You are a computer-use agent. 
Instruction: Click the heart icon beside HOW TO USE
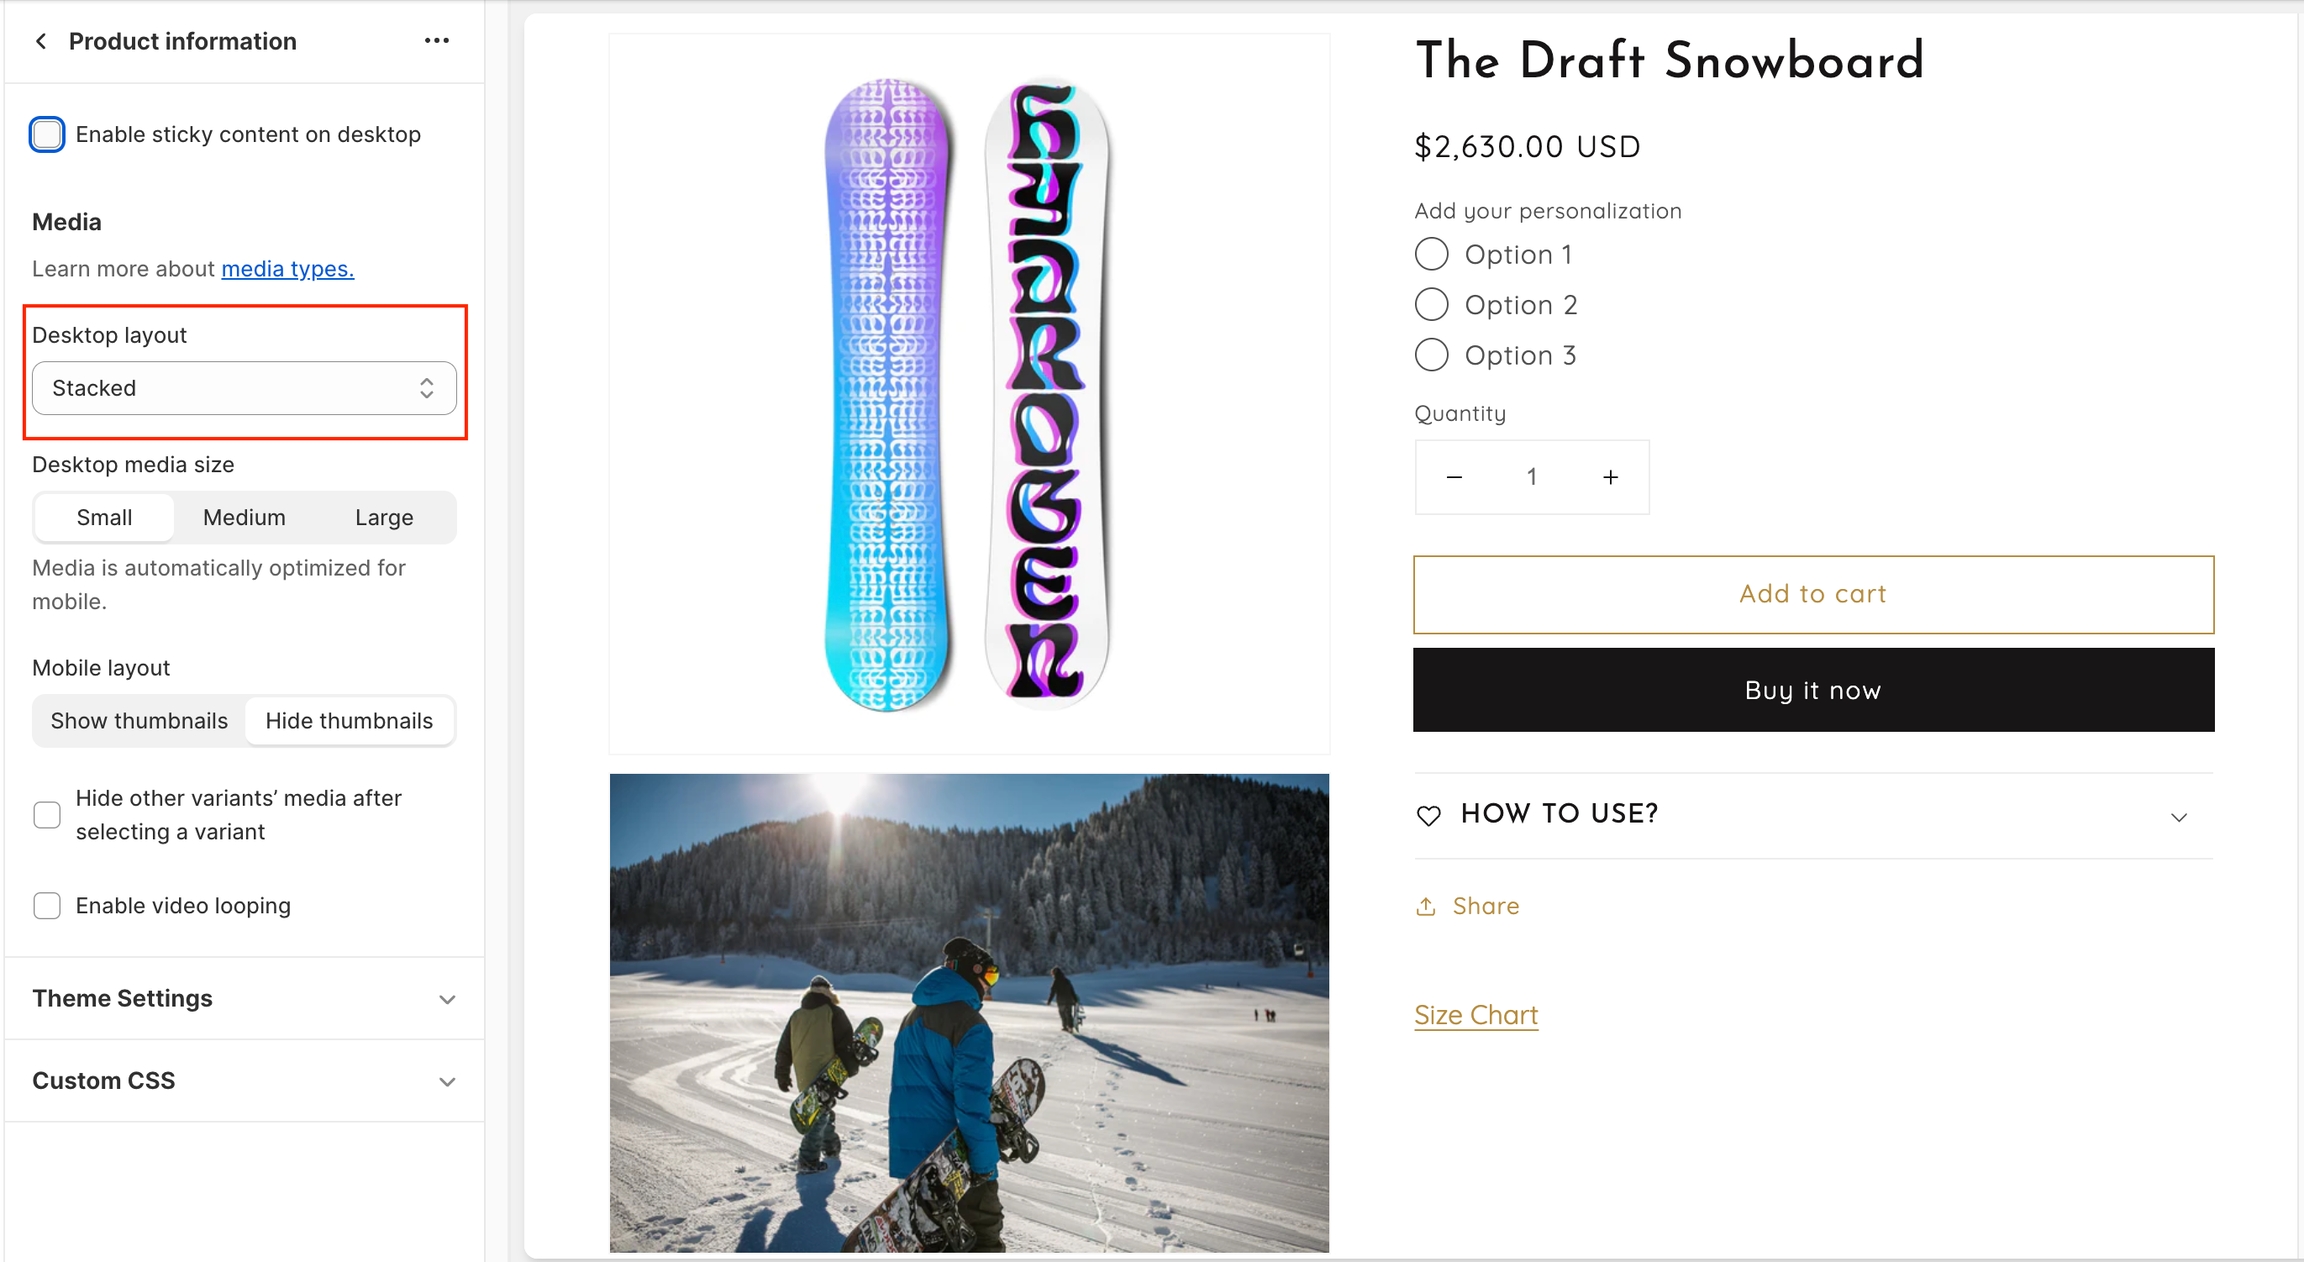pyautogui.click(x=1429, y=816)
